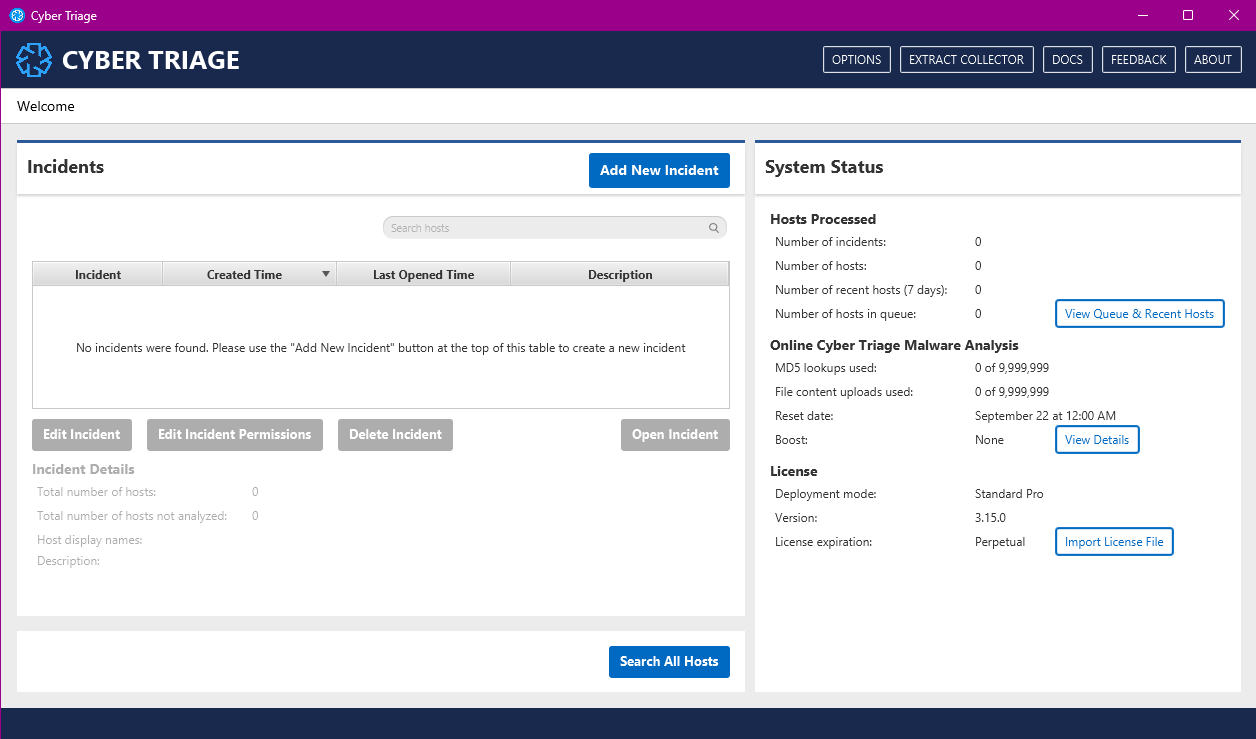The image size is (1256, 739).
Task: Click the 'Version:' label
Action: (797, 518)
